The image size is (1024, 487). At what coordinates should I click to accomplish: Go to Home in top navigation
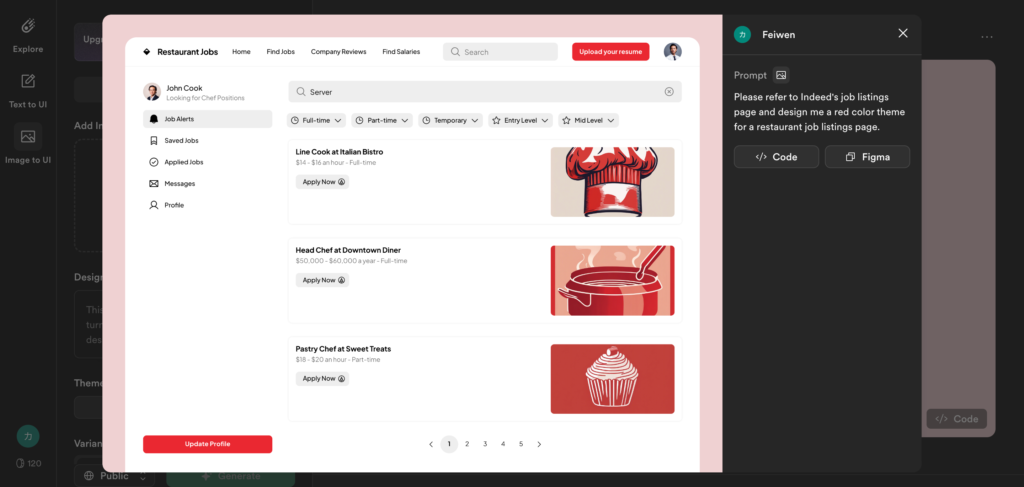coord(241,52)
